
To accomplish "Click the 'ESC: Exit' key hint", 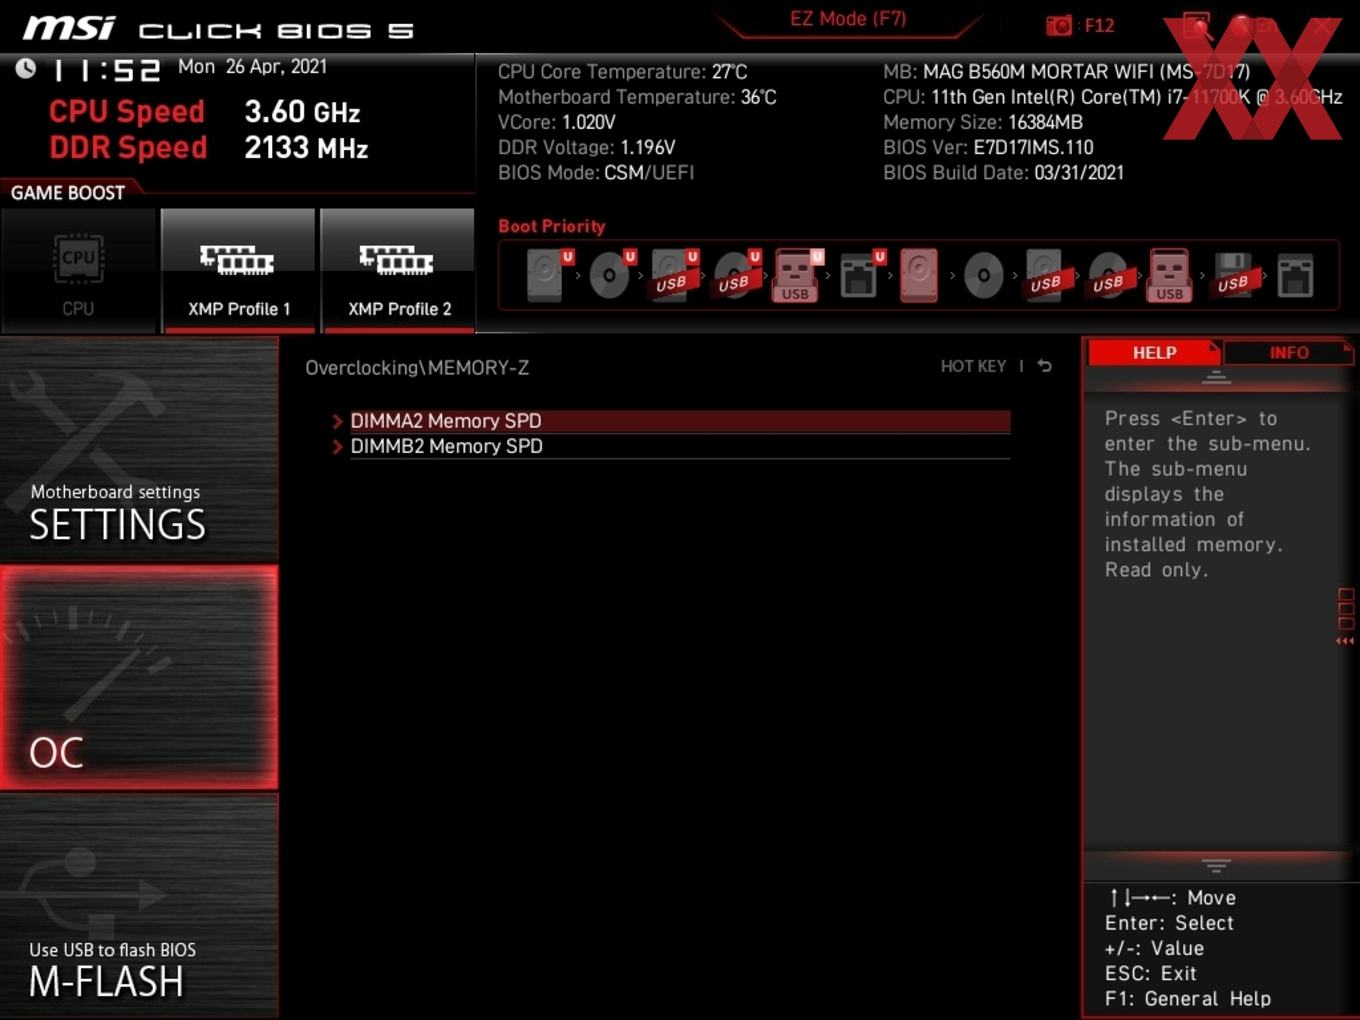I will [x=1150, y=974].
